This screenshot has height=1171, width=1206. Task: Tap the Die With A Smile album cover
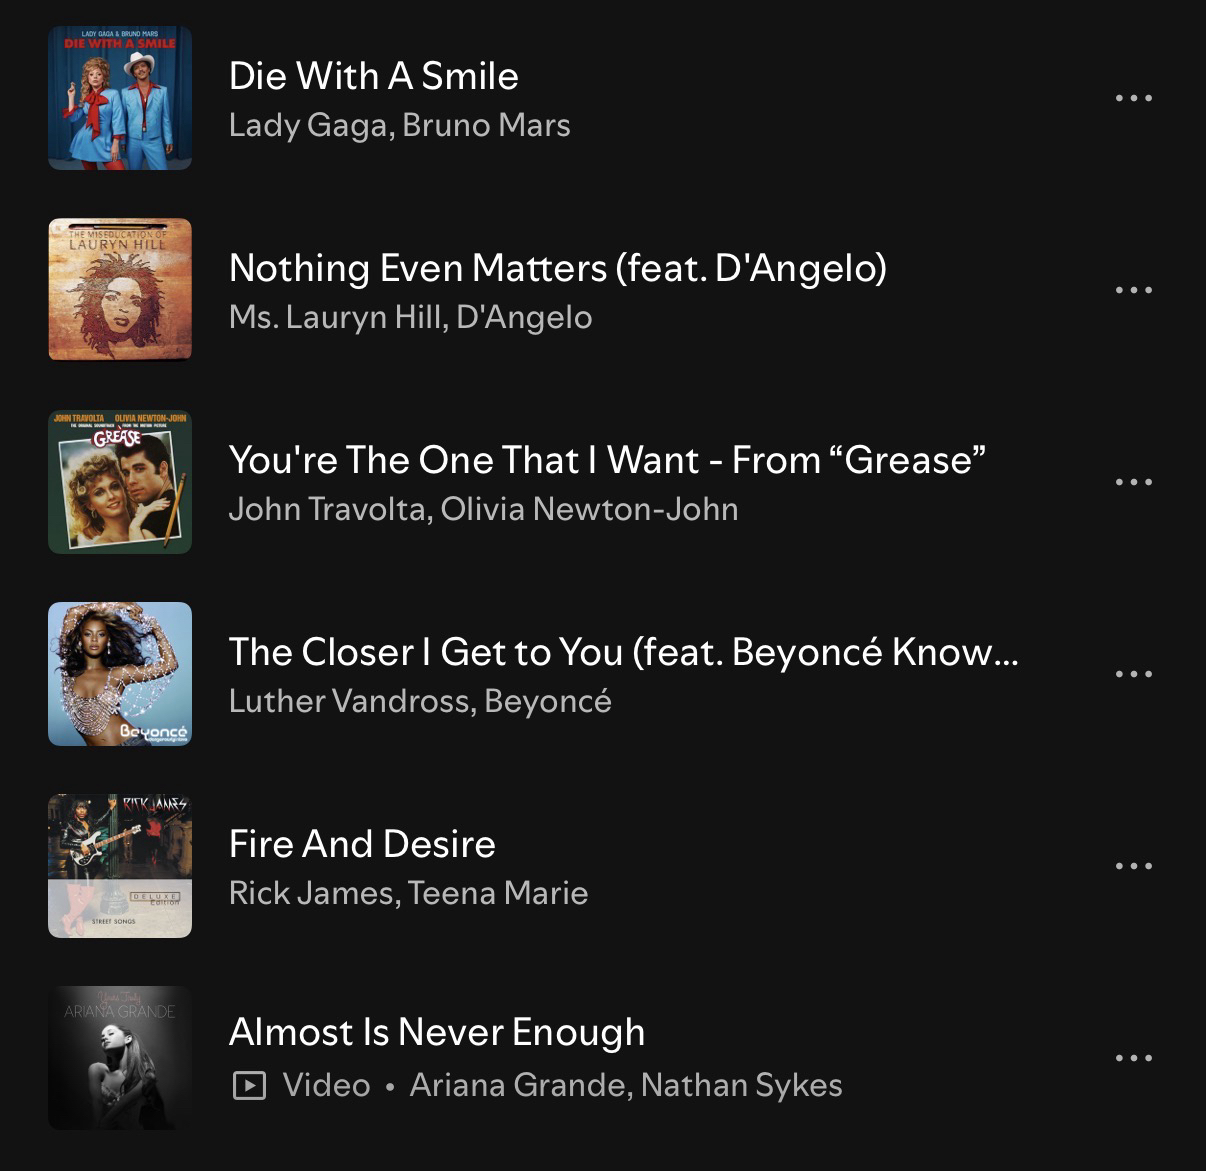120,98
